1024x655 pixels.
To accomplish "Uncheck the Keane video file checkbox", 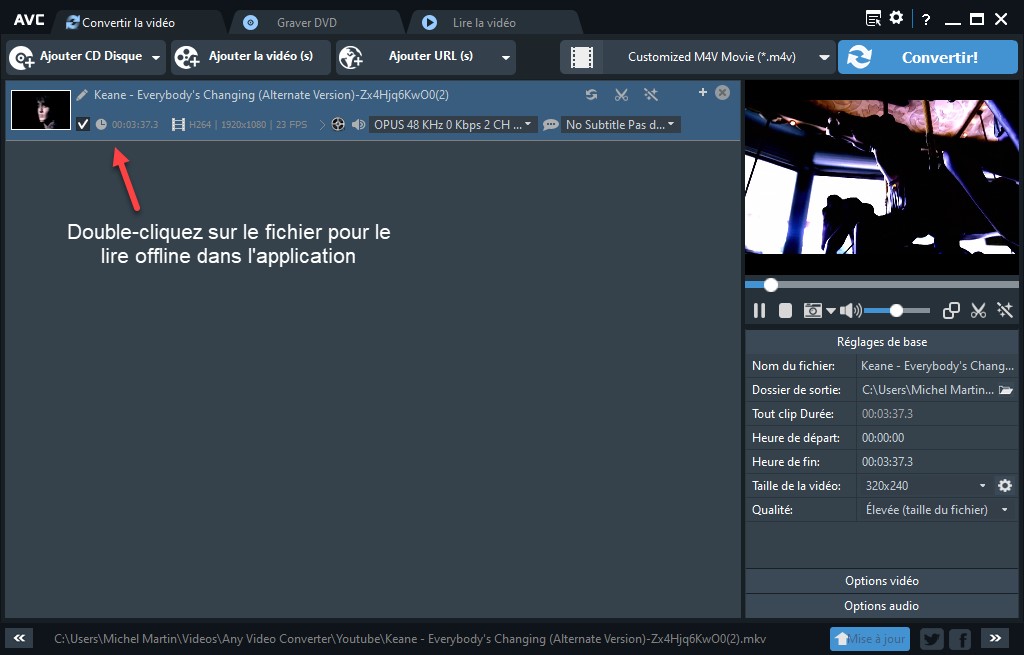I will (x=83, y=125).
